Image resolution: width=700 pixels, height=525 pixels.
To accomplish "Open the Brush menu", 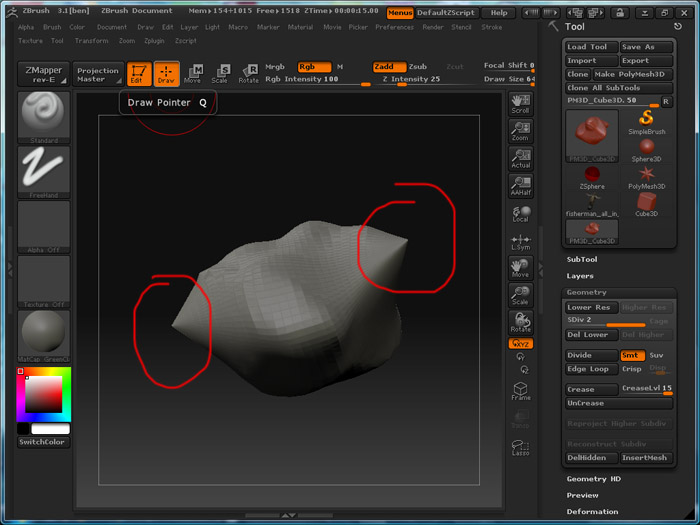I will tap(52, 27).
